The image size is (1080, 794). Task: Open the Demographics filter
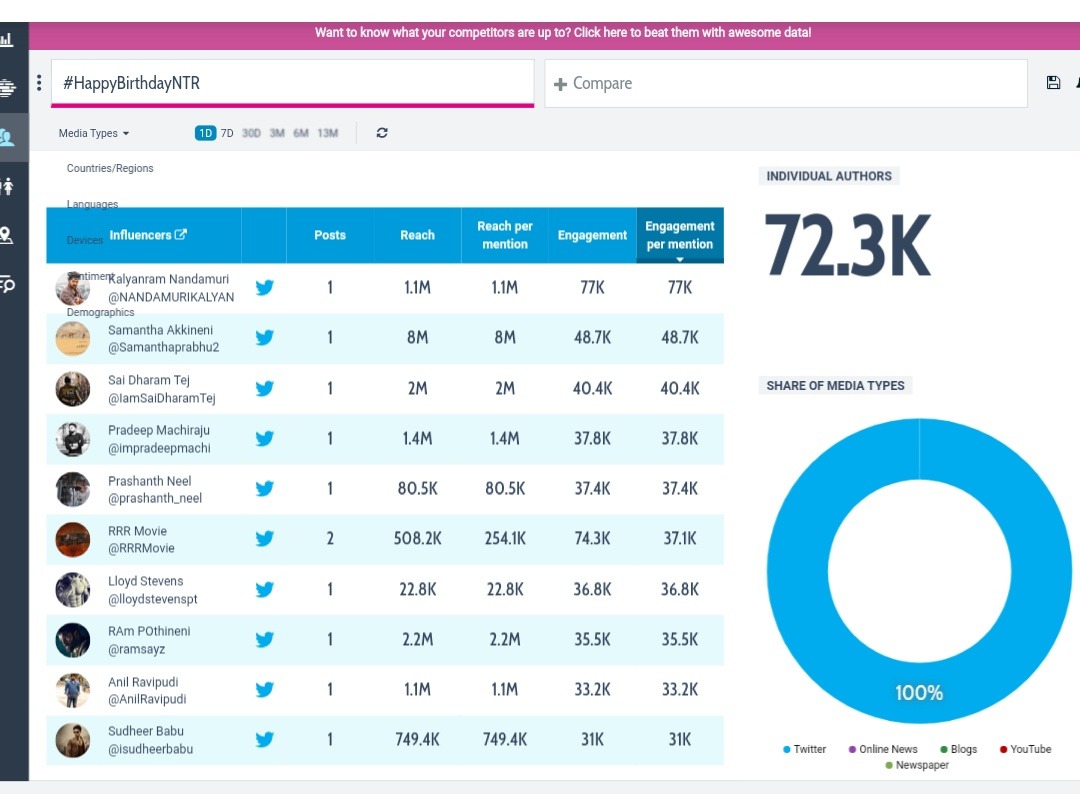coord(101,312)
